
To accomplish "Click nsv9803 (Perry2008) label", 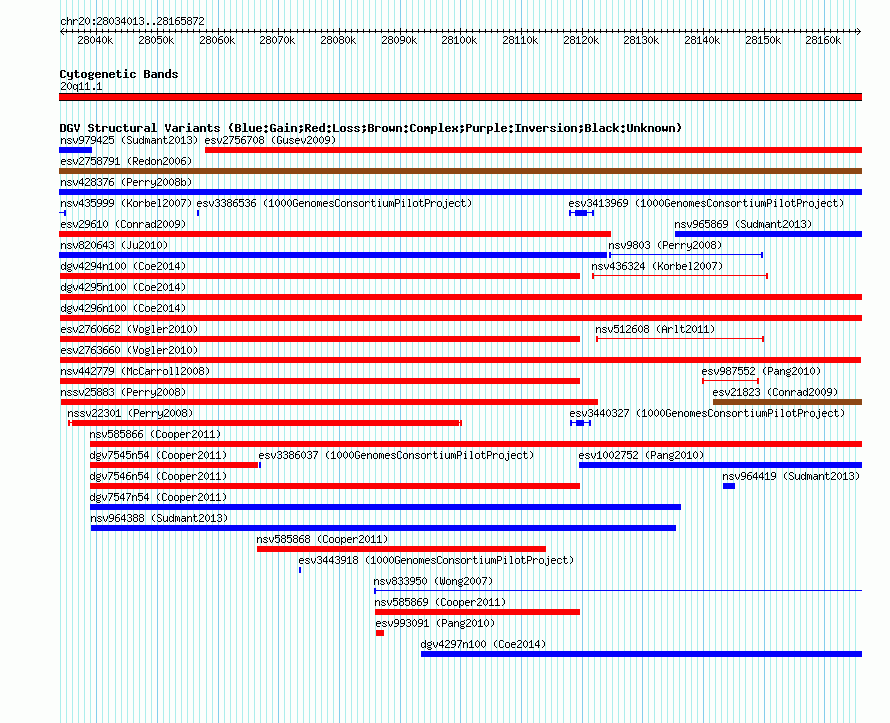I will (665, 245).
